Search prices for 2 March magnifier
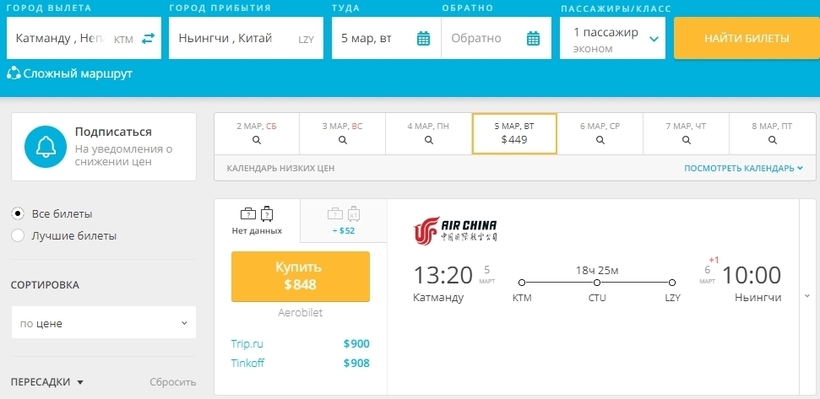Screen dimensions: 820x399 pos(256,140)
